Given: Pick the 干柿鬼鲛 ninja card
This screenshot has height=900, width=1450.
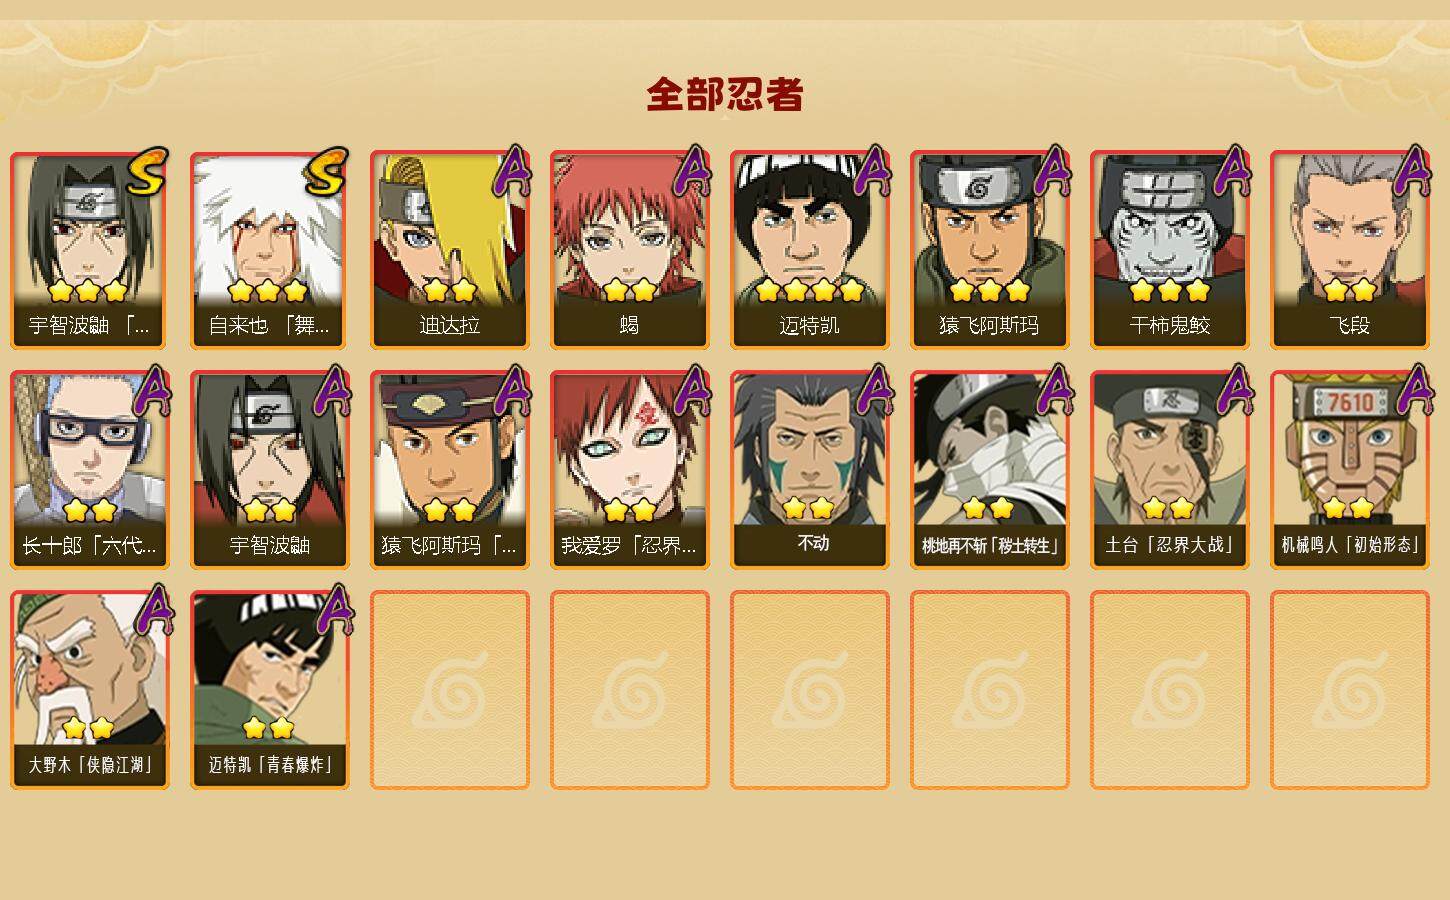Looking at the screenshot, I should [x=1170, y=250].
